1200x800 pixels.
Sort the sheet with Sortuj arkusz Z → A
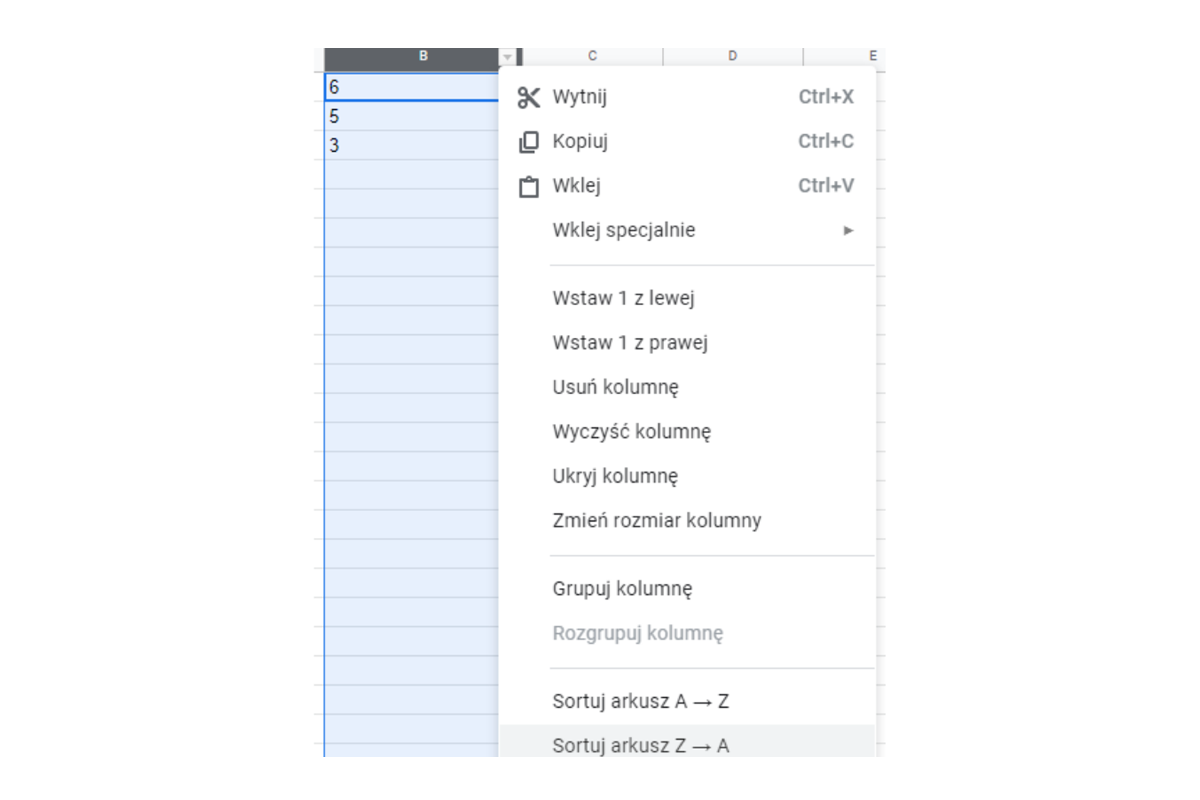click(640, 745)
